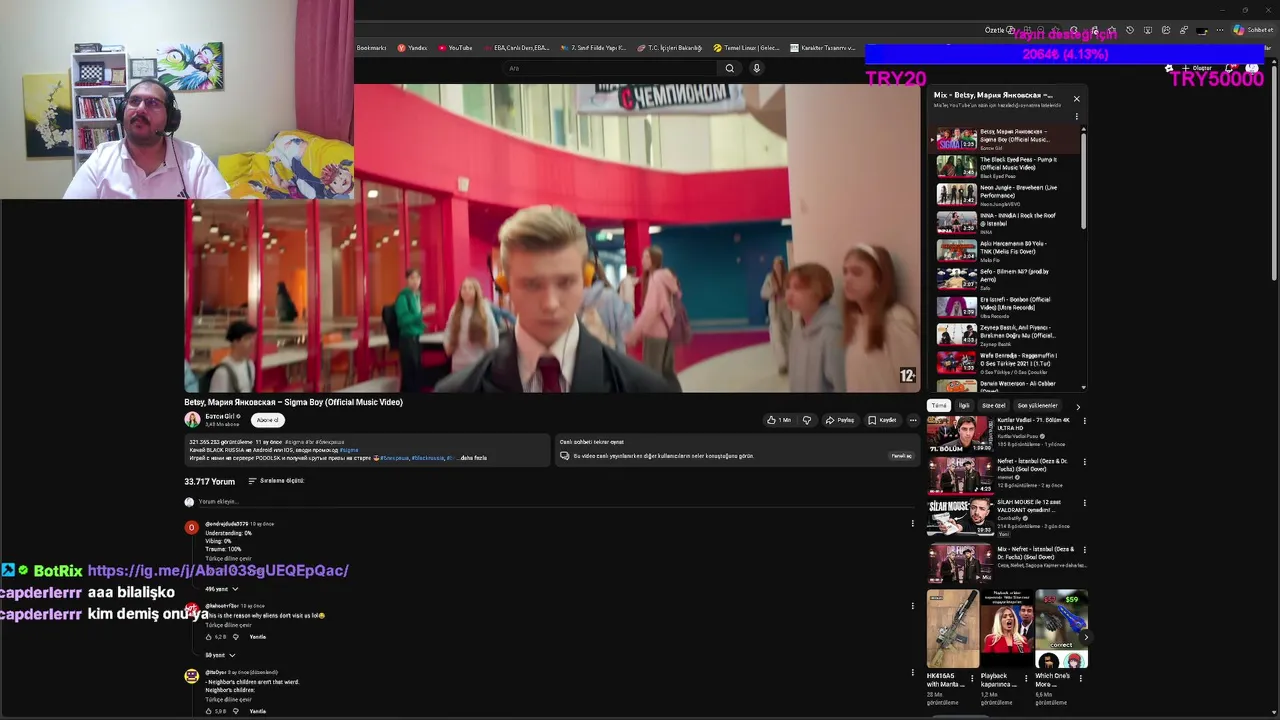
Task: Click the Sigma Boy video player
Action: [552, 238]
